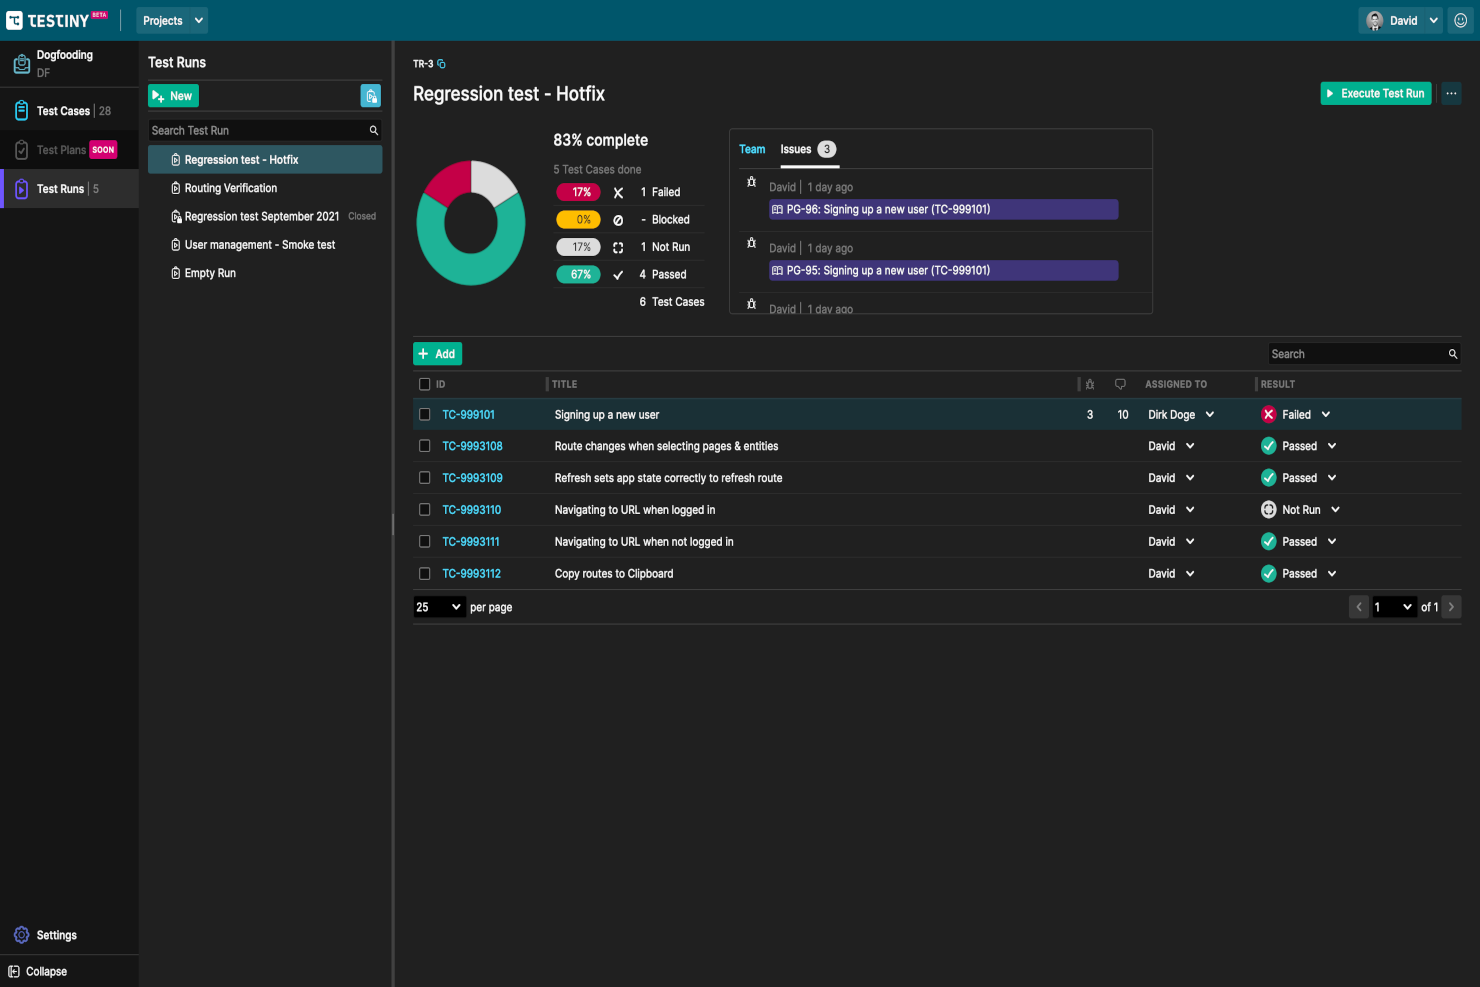Open the feedback smiley icon top right
Viewport: 1480px width, 987px height.
(x=1459, y=19)
